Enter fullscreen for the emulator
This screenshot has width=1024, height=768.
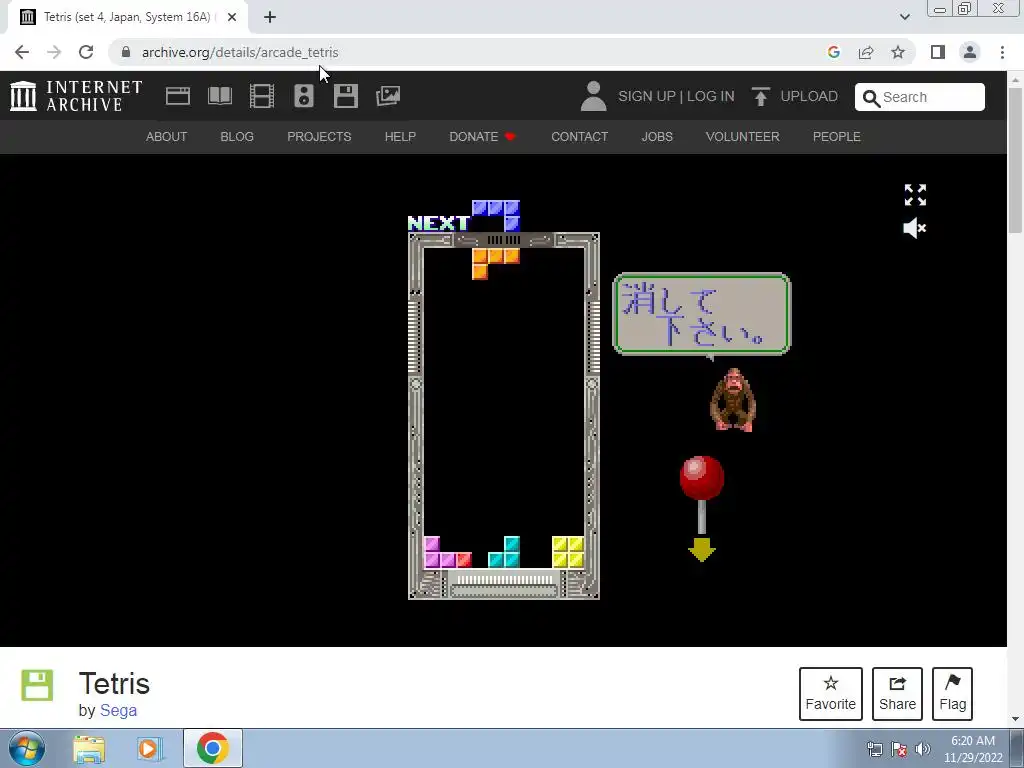915,195
